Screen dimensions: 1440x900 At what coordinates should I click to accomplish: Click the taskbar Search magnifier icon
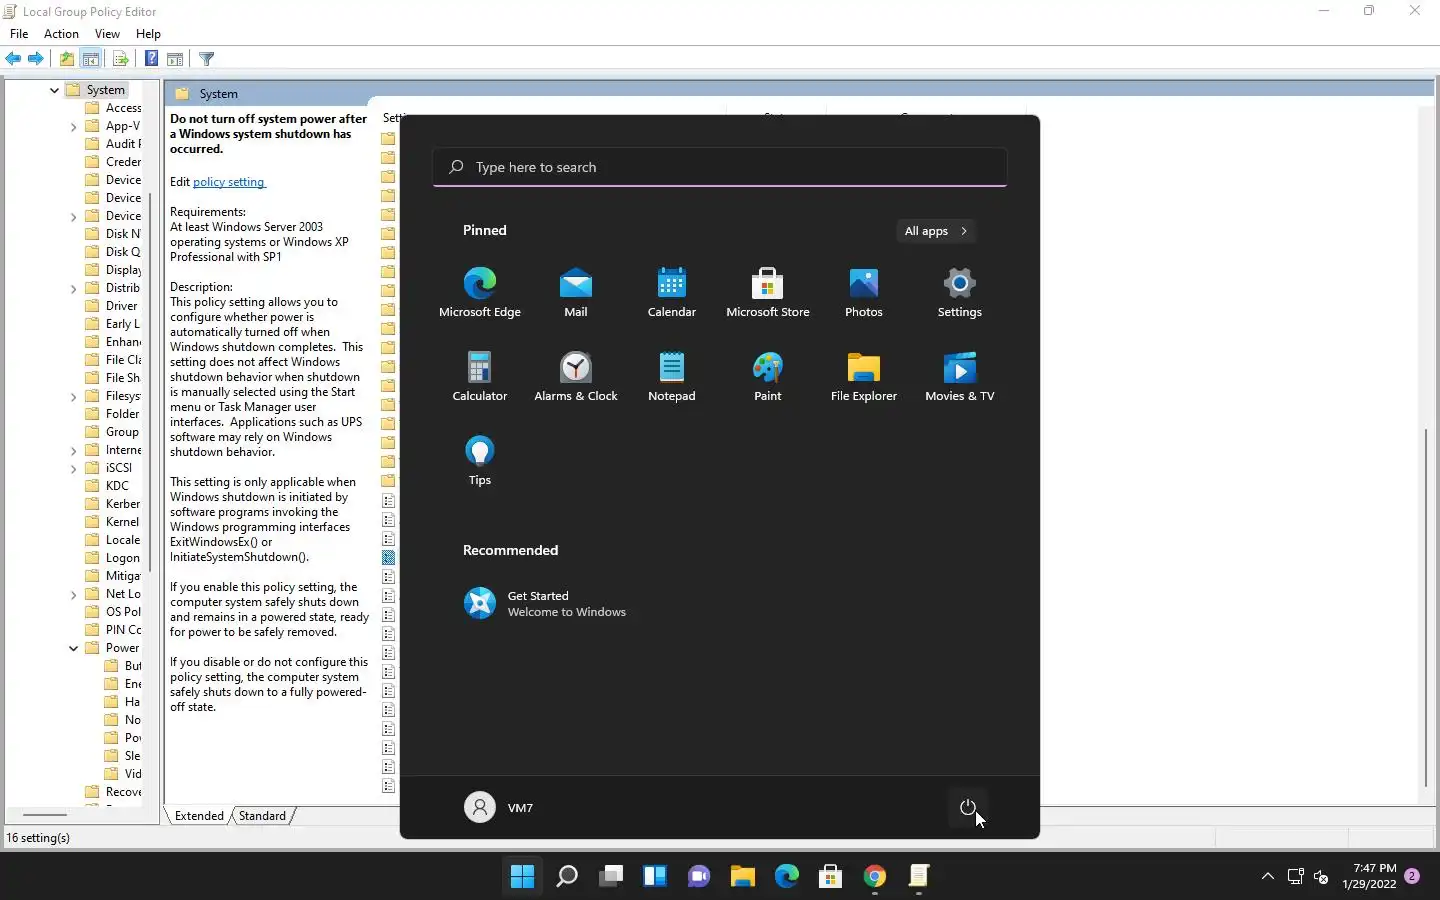pyautogui.click(x=567, y=877)
